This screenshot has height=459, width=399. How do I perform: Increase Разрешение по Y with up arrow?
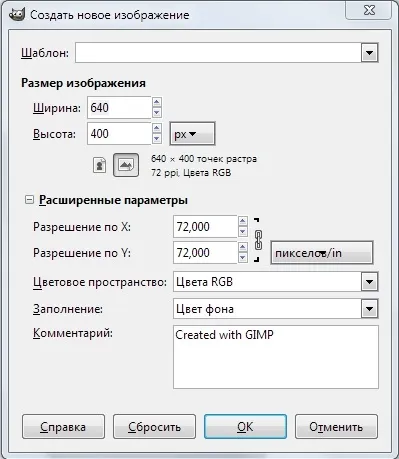click(x=243, y=247)
